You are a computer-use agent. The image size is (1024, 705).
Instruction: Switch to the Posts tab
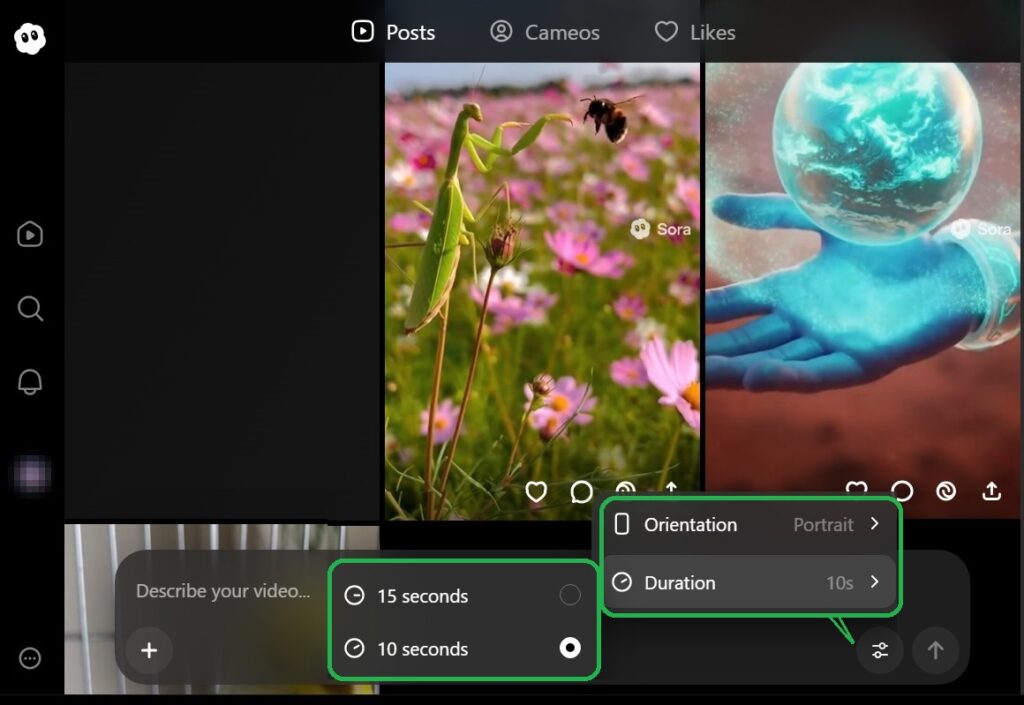click(x=393, y=32)
